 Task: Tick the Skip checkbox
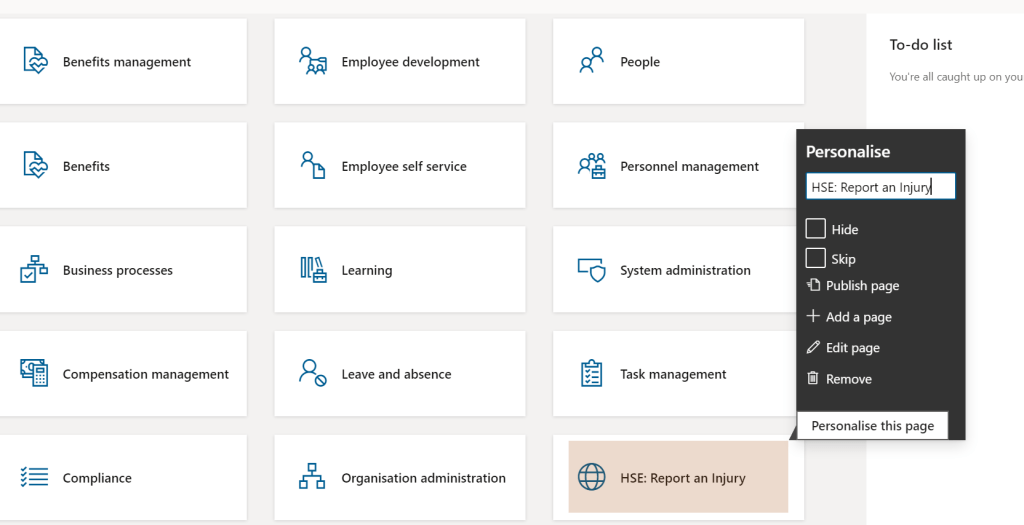tap(815, 258)
